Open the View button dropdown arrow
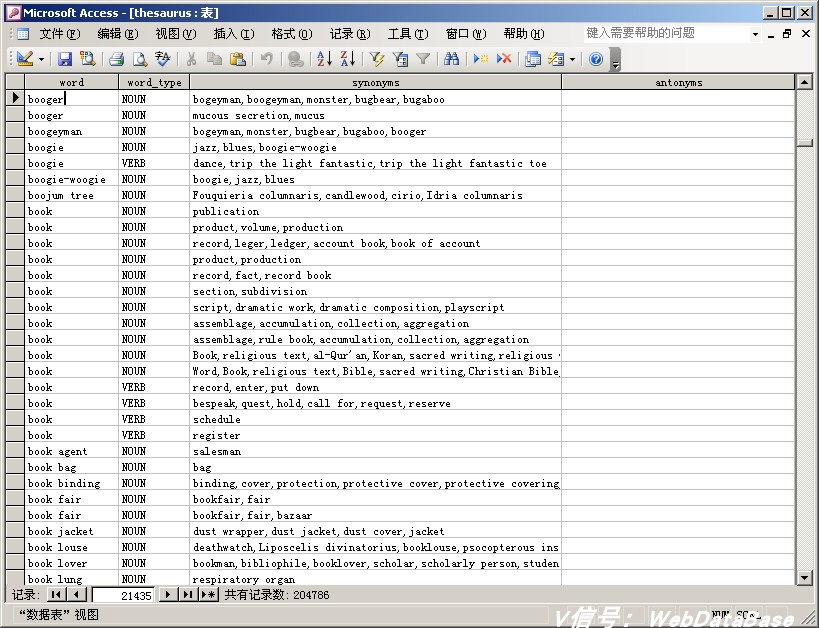The height and width of the screenshot is (628, 819). click(41, 59)
